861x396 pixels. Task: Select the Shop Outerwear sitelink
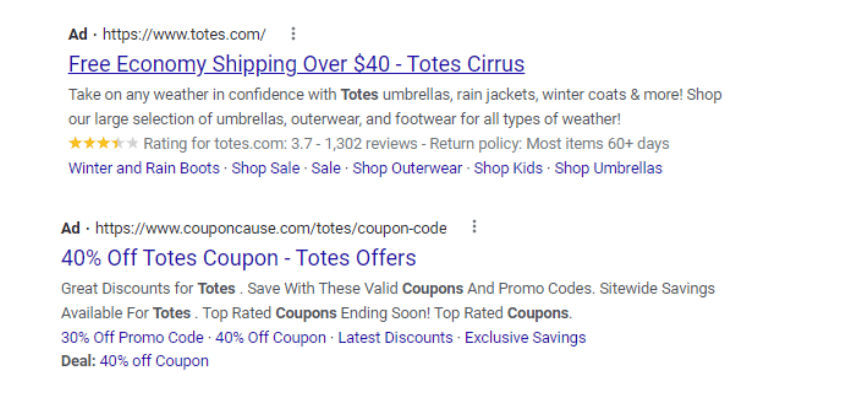[407, 168]
